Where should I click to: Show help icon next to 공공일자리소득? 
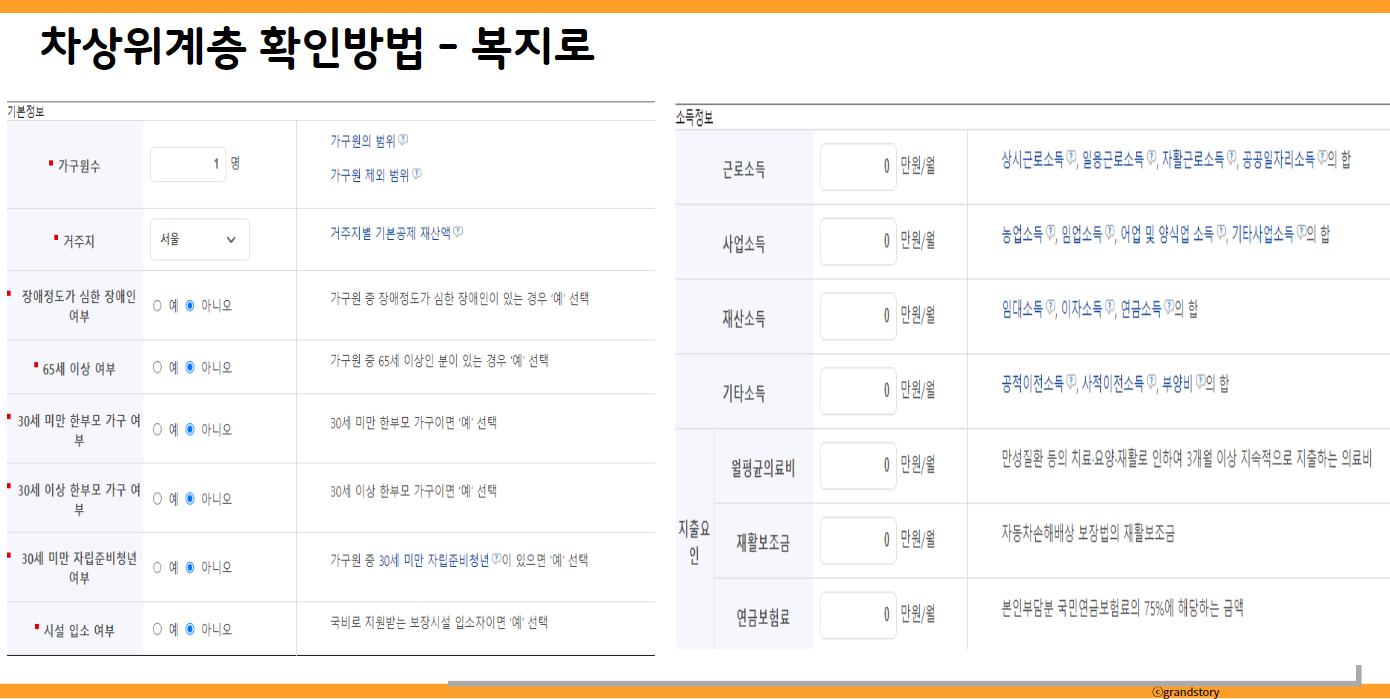coord(1321,158)
